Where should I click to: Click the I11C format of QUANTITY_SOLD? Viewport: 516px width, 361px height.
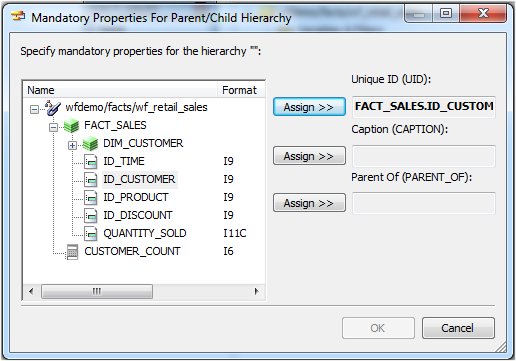pos(235,233)
